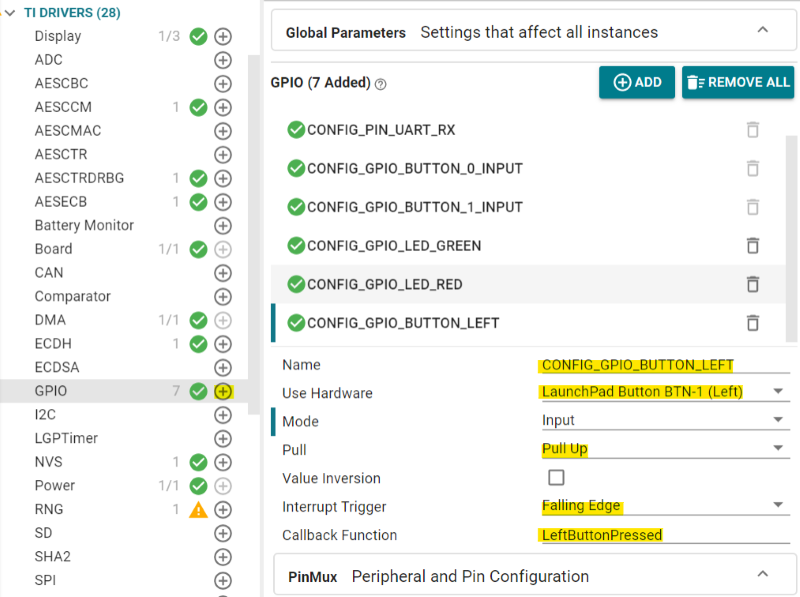Click the ADD button
Image resolution: width=800 pixels, height=597 pixels.
click(637, 82)
